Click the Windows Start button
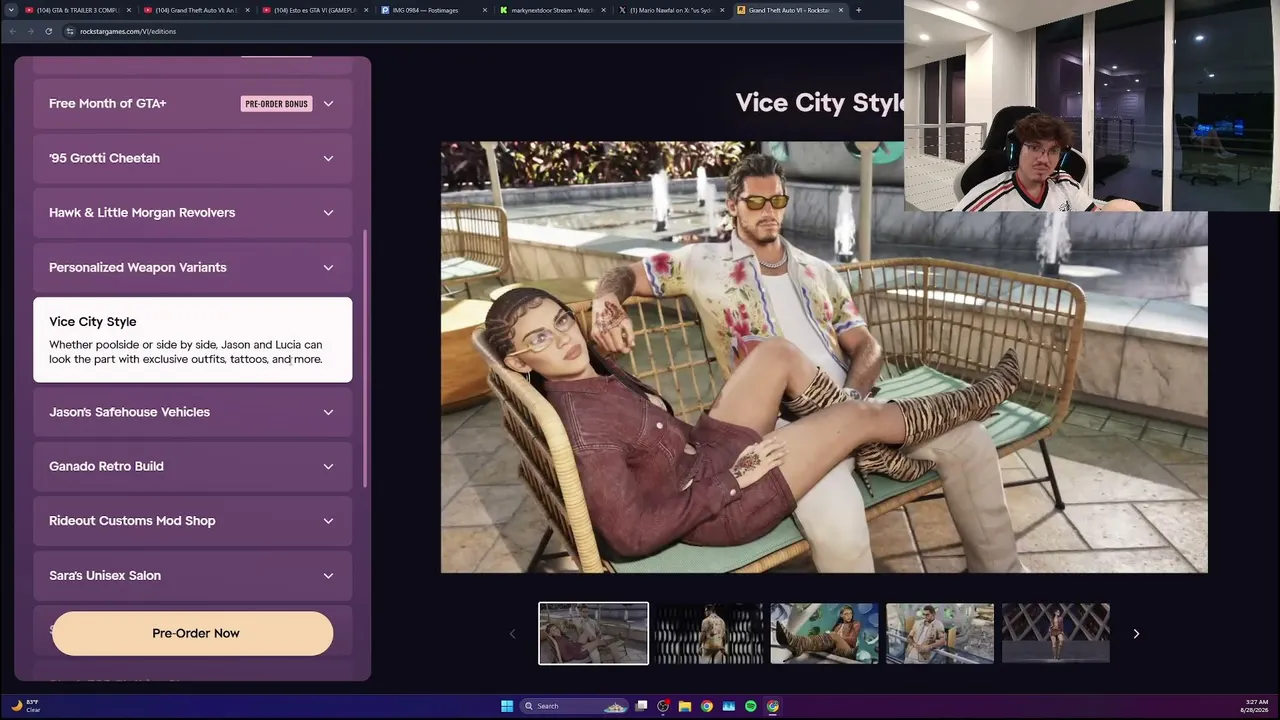The width and height of the screenshot is (1280, 720). [507, 706]
